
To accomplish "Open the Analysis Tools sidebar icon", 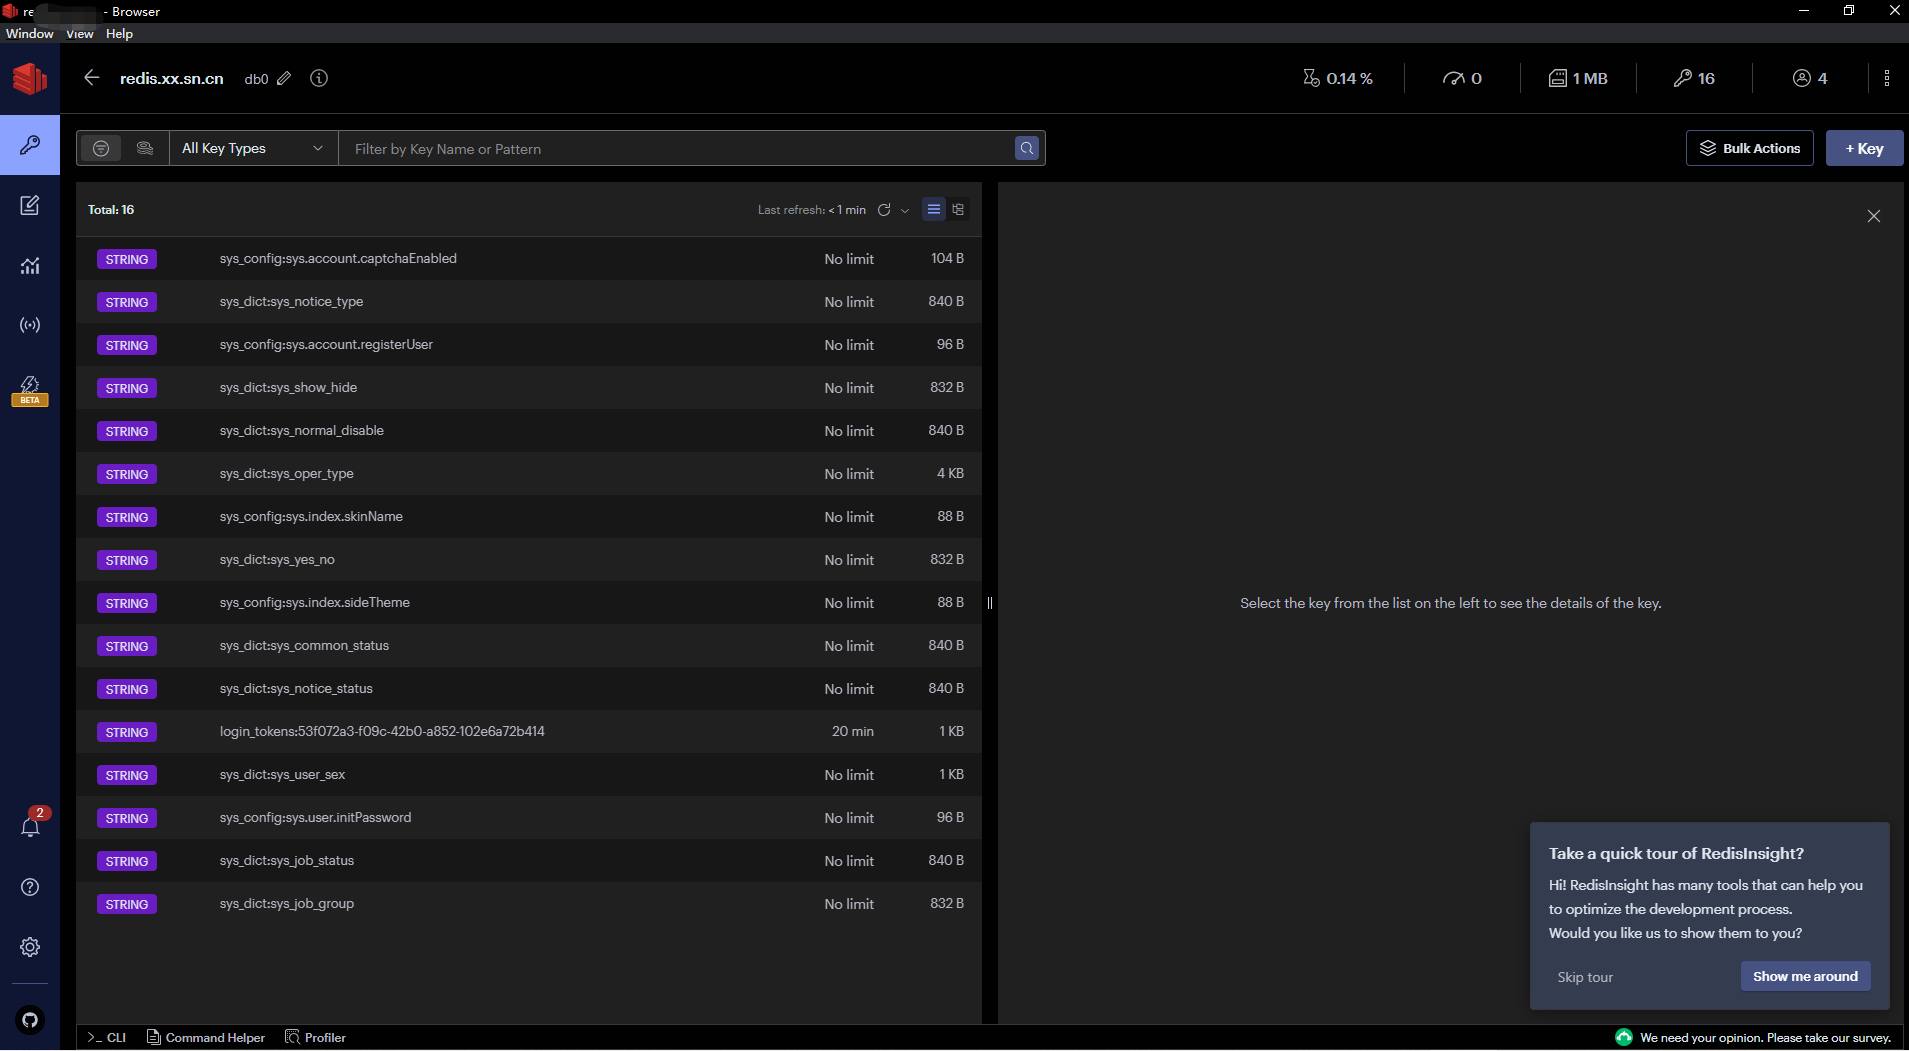I will coord(30,265).
